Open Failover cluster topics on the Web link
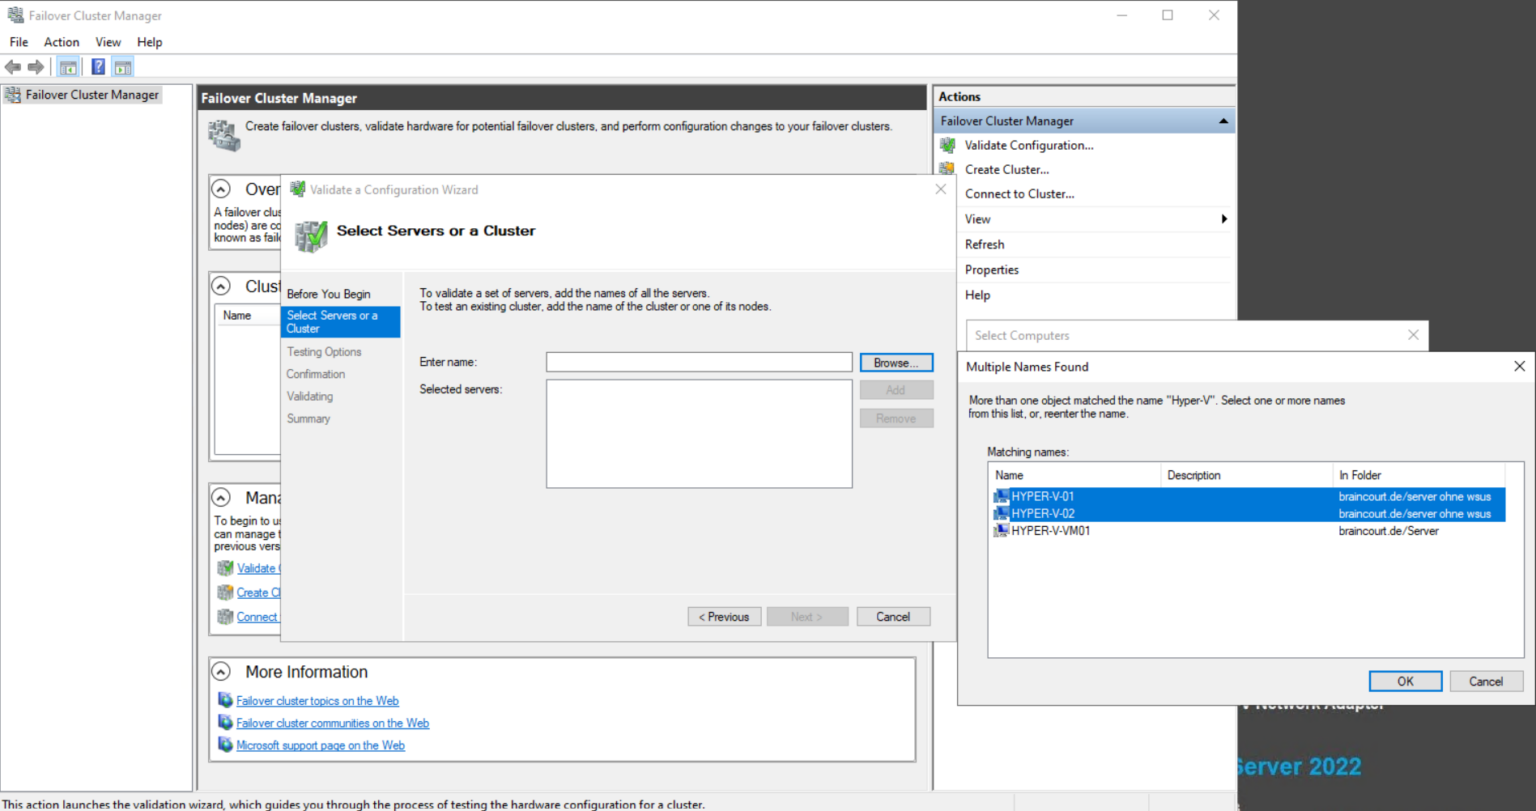The height and width of the screenshot is (811, 1536). (x=317, y=700)
